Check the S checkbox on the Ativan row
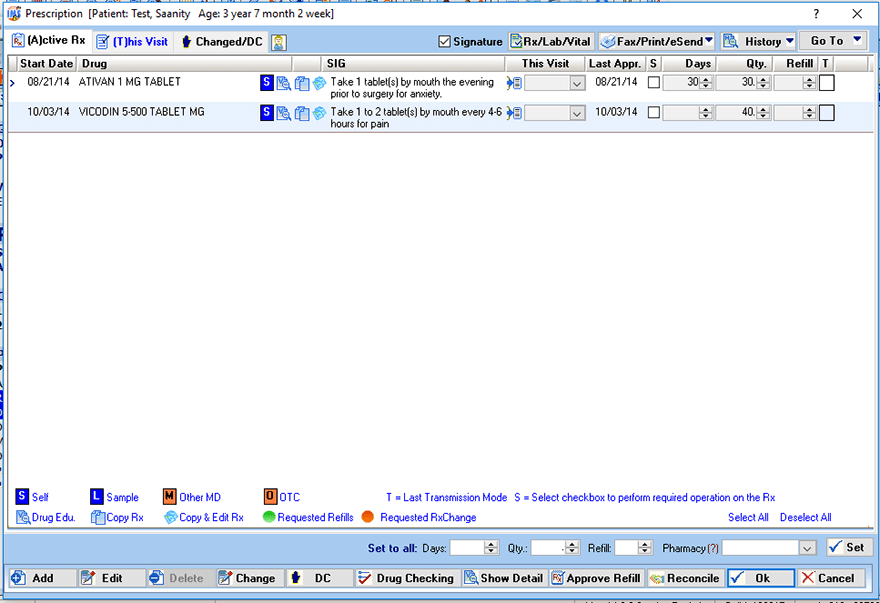 coord(654,83)
